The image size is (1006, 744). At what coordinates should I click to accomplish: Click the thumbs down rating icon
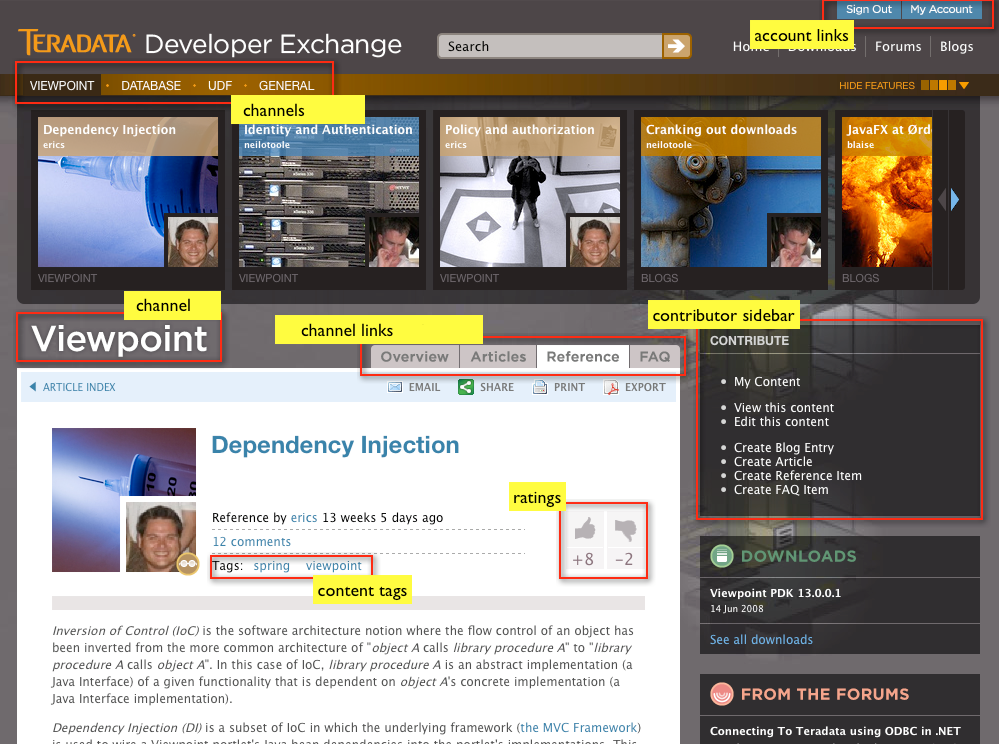click(625, 529)
